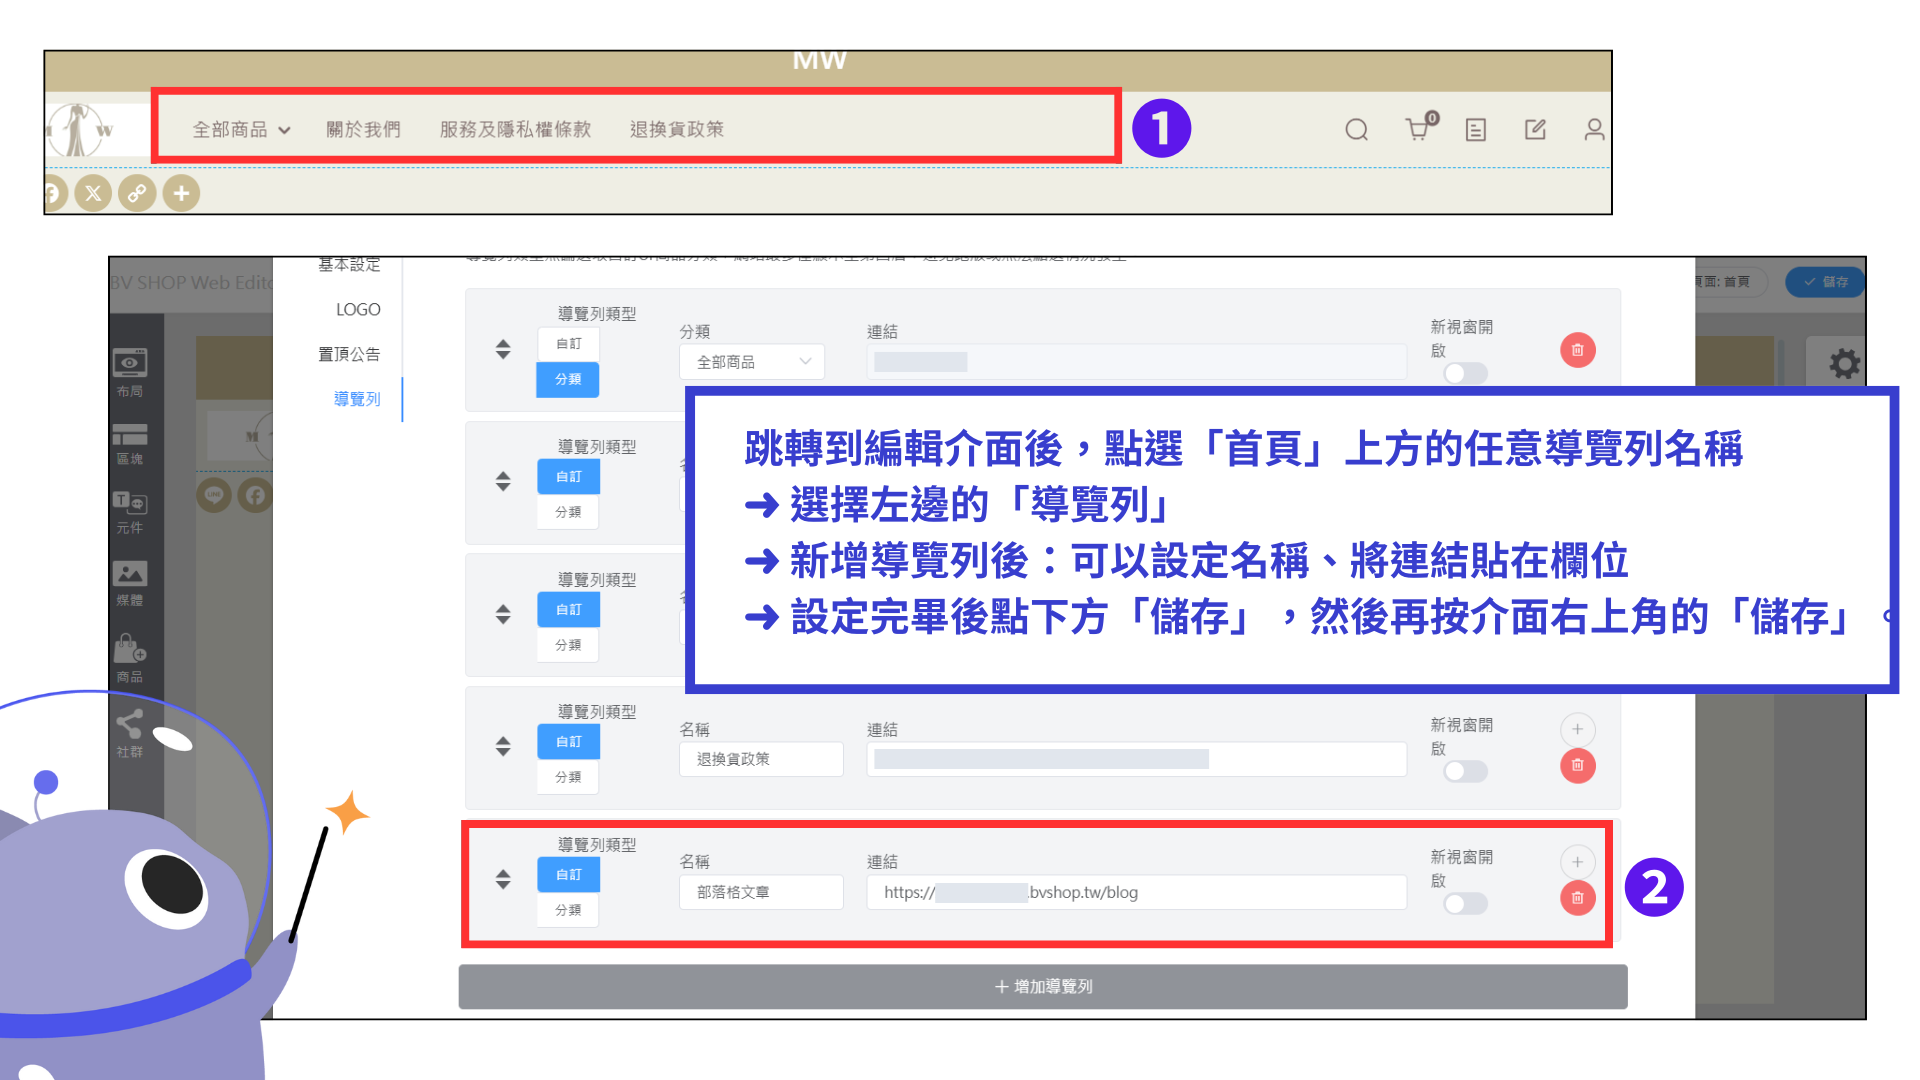The height and width of the screenshot is (1080, 1920).
Task: Select LOGO settings tab
Action: click(x=358, y=310)
